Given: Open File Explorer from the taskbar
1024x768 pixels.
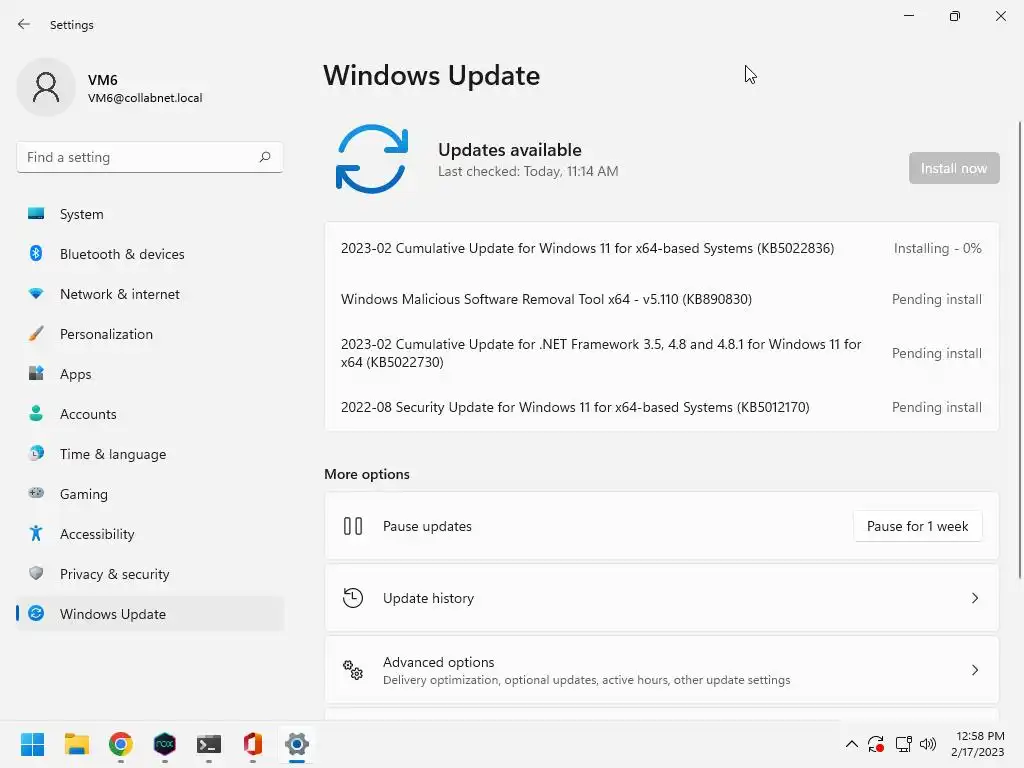Looking at the screenshot, I should coord(76,744).
